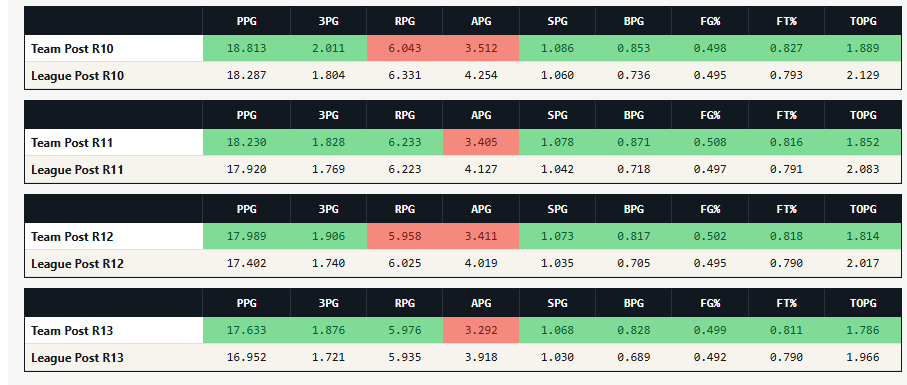Viewport: 907px width, 385px height.
Task: Click FG% header in the R11 table
Action: (x=710, y=115)
